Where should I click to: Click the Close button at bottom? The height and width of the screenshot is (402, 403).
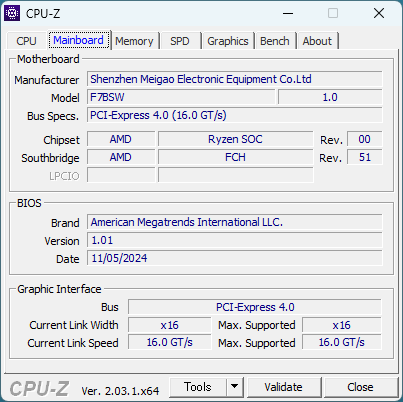(x=361, y=387)
